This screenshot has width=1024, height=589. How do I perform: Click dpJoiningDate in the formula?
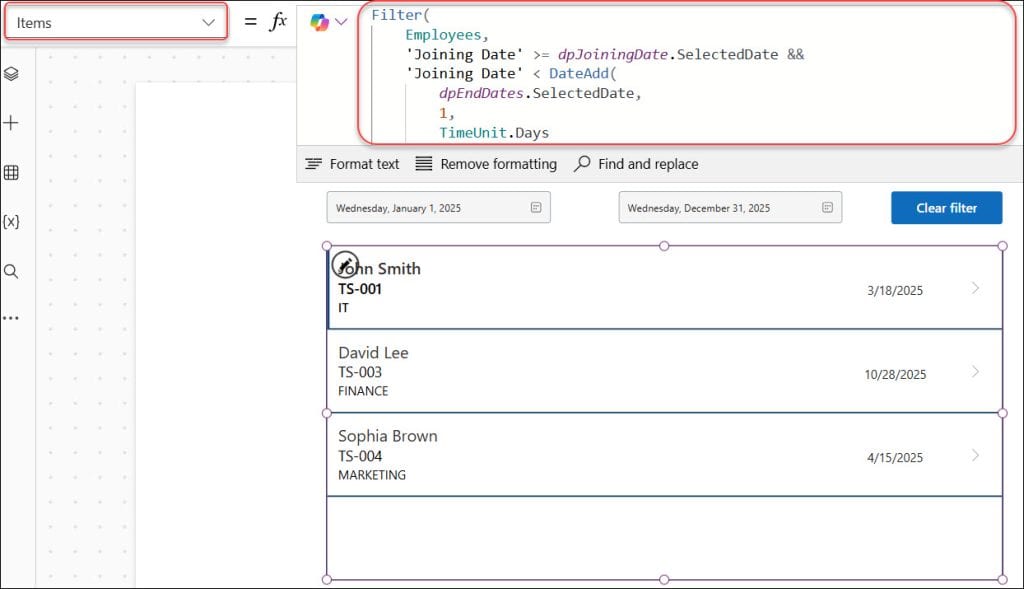click(x=613, y=54)
